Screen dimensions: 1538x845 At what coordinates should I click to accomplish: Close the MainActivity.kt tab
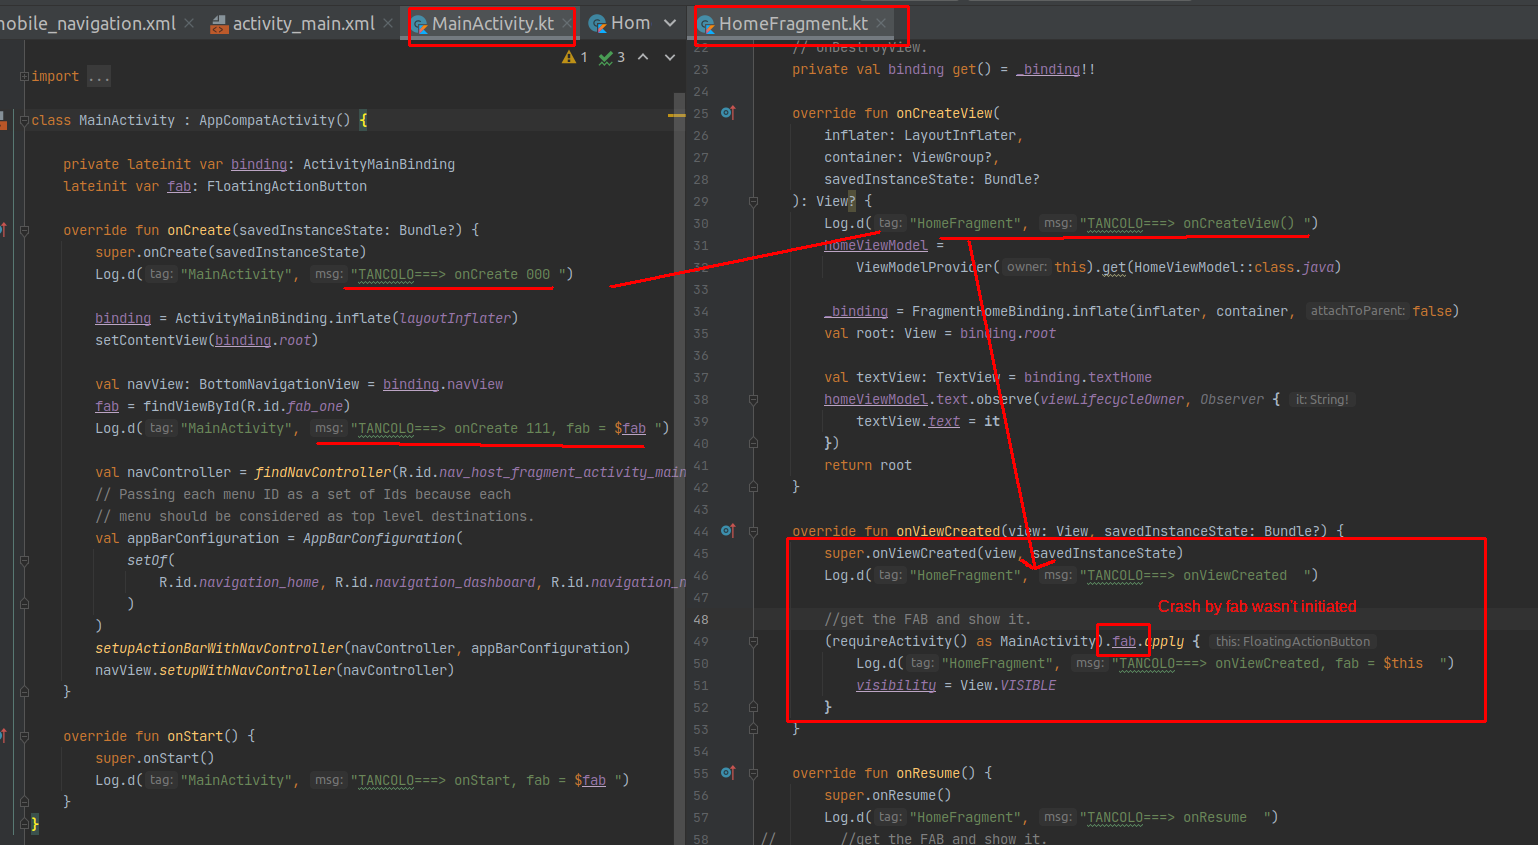[x=567, y=23]
